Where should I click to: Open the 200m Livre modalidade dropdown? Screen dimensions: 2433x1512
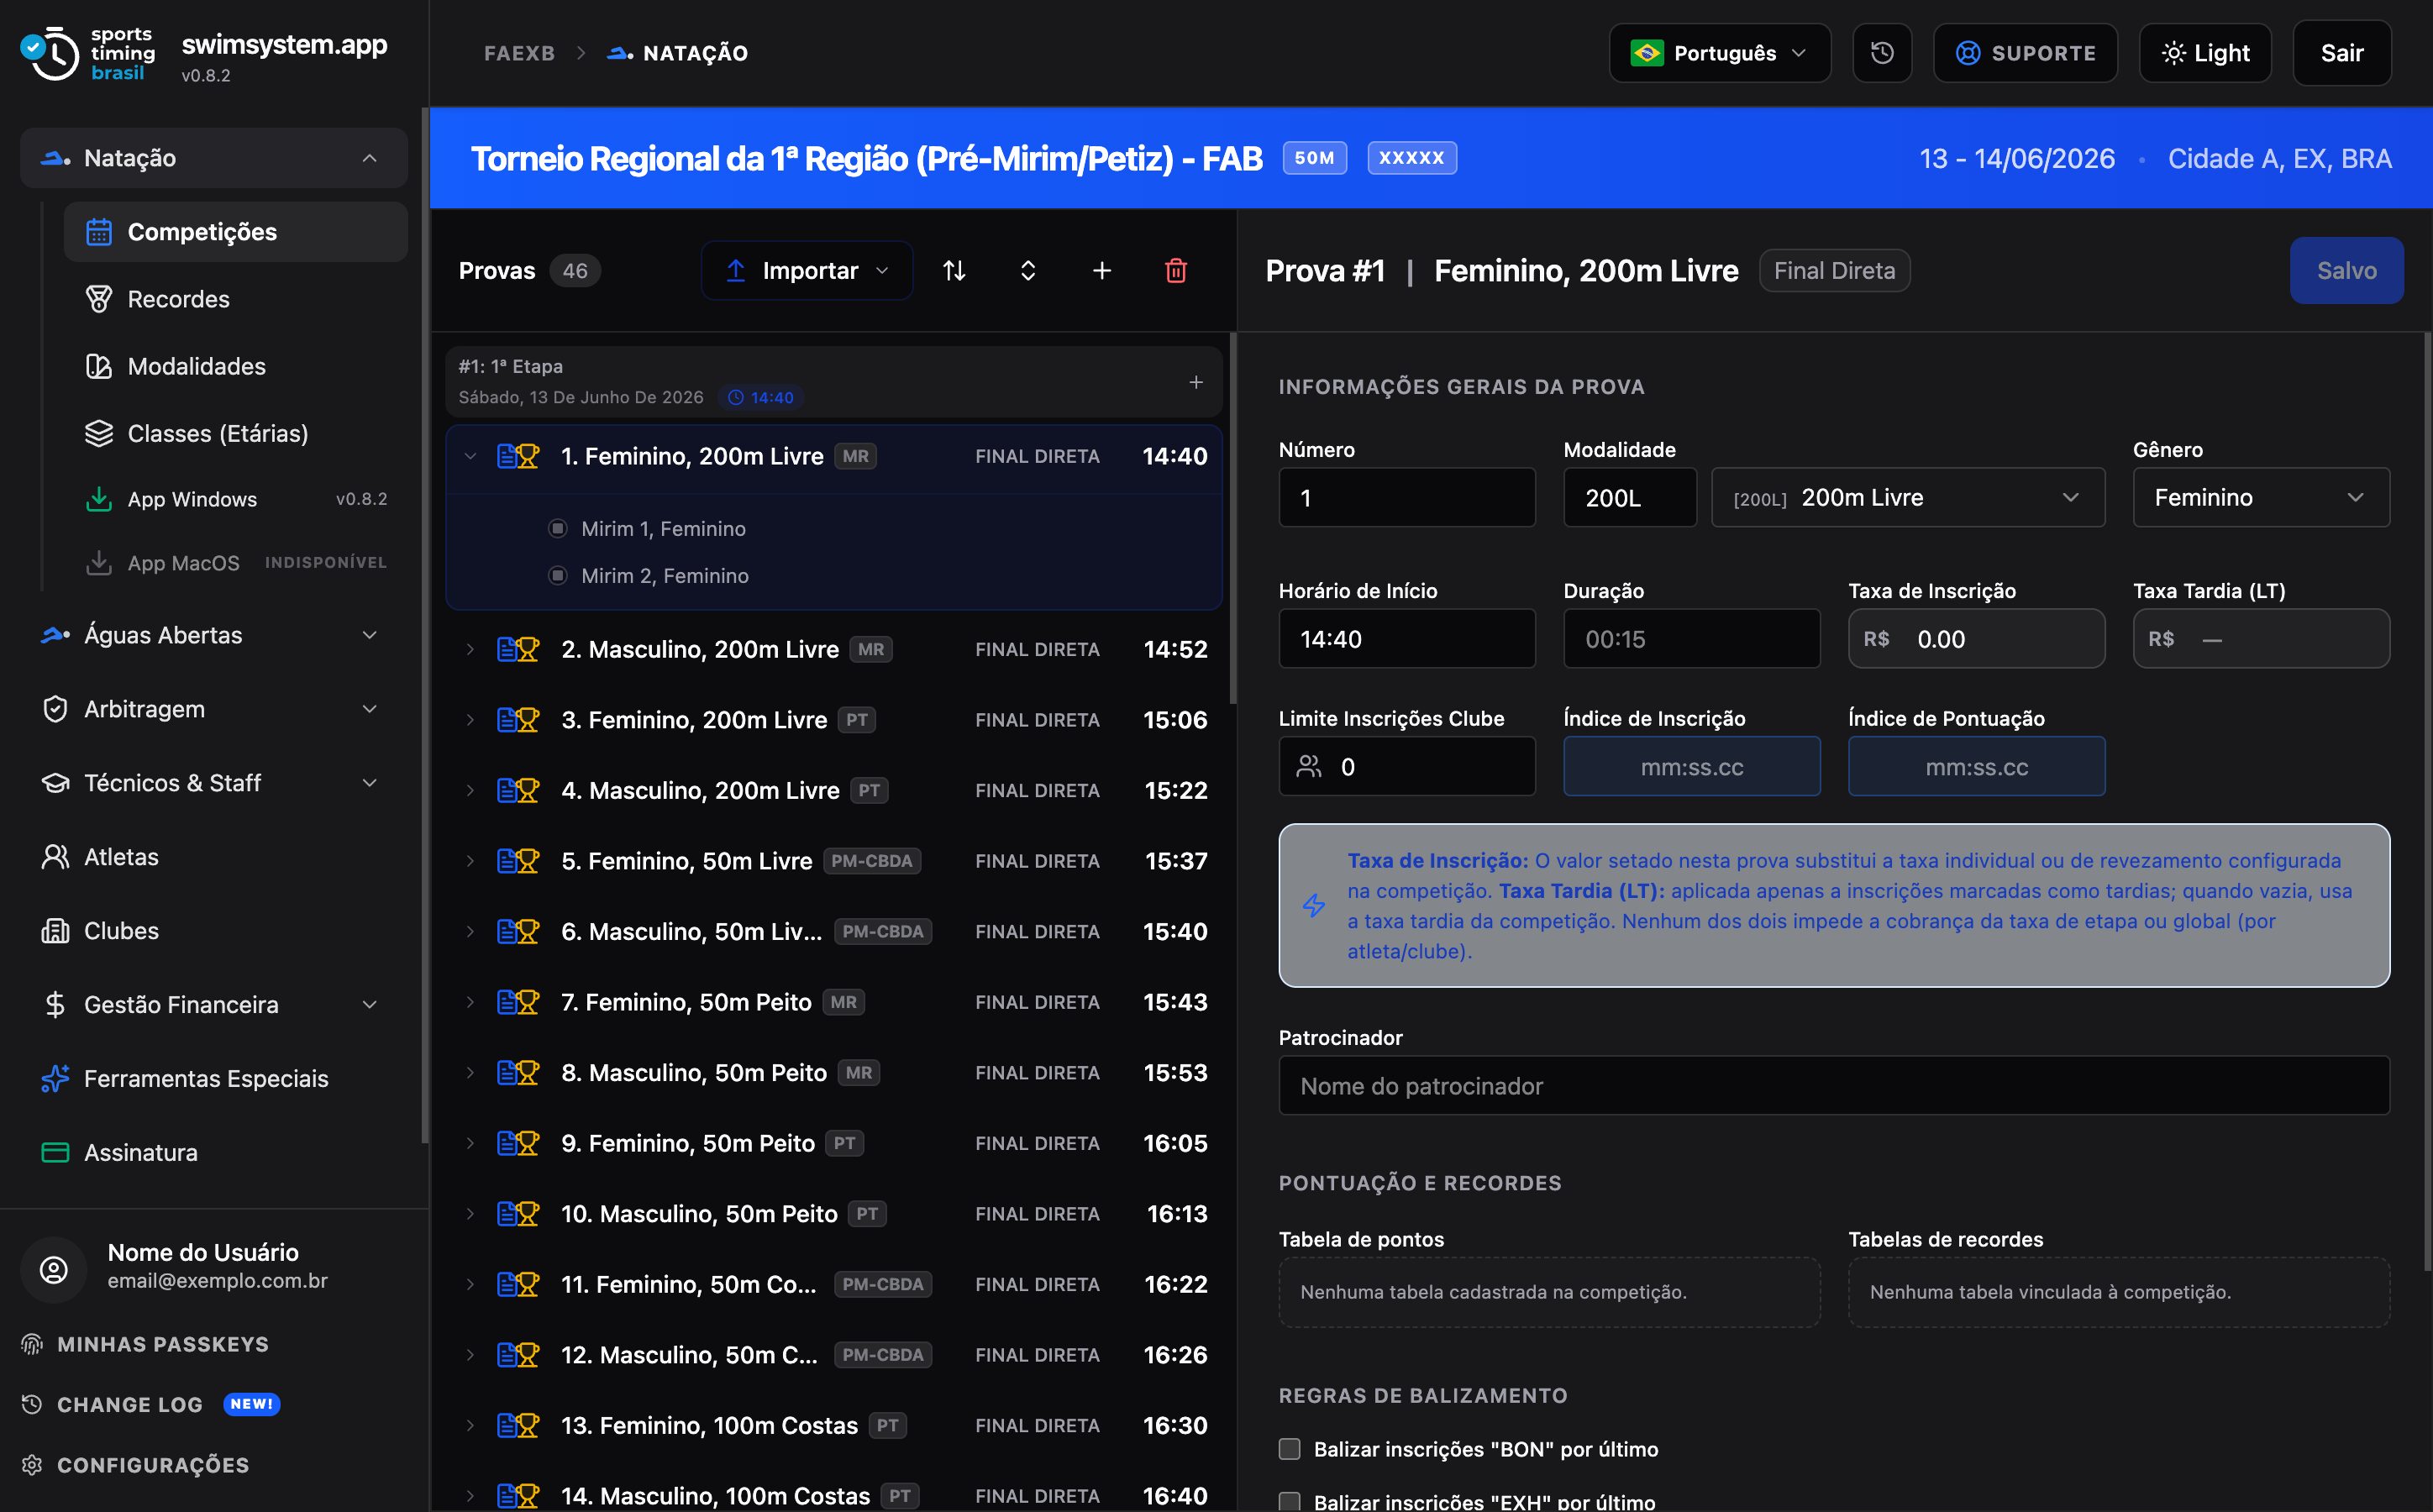(1908, 497)
